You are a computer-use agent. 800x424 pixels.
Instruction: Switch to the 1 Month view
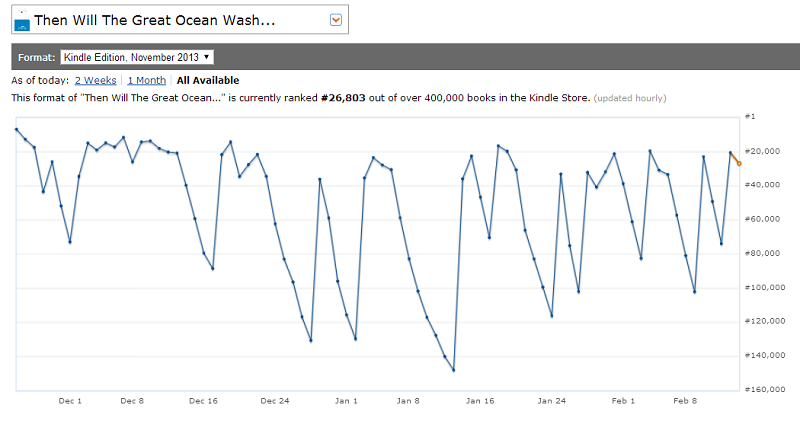[146, 80]
